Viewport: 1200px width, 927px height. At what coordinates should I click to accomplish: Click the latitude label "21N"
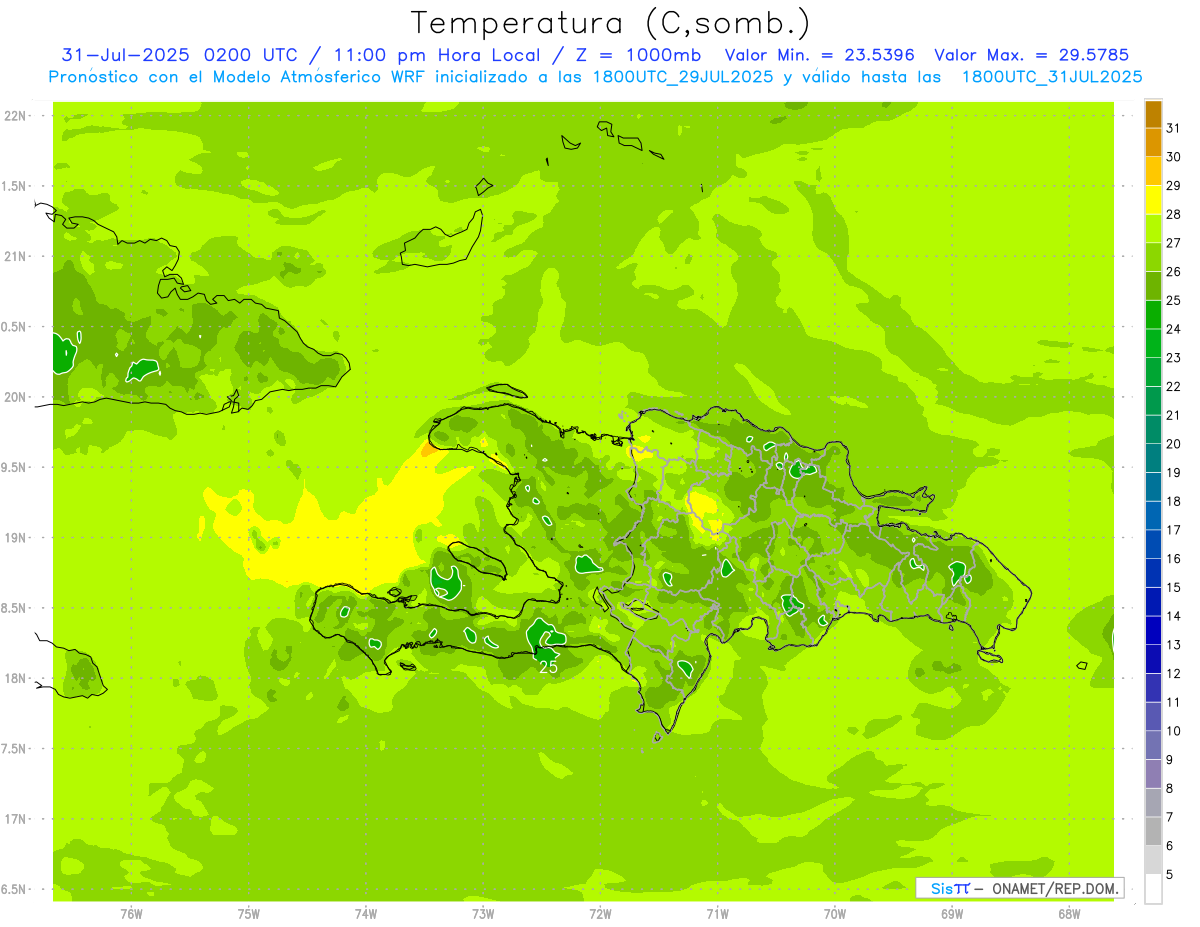[x=17, y=257]
